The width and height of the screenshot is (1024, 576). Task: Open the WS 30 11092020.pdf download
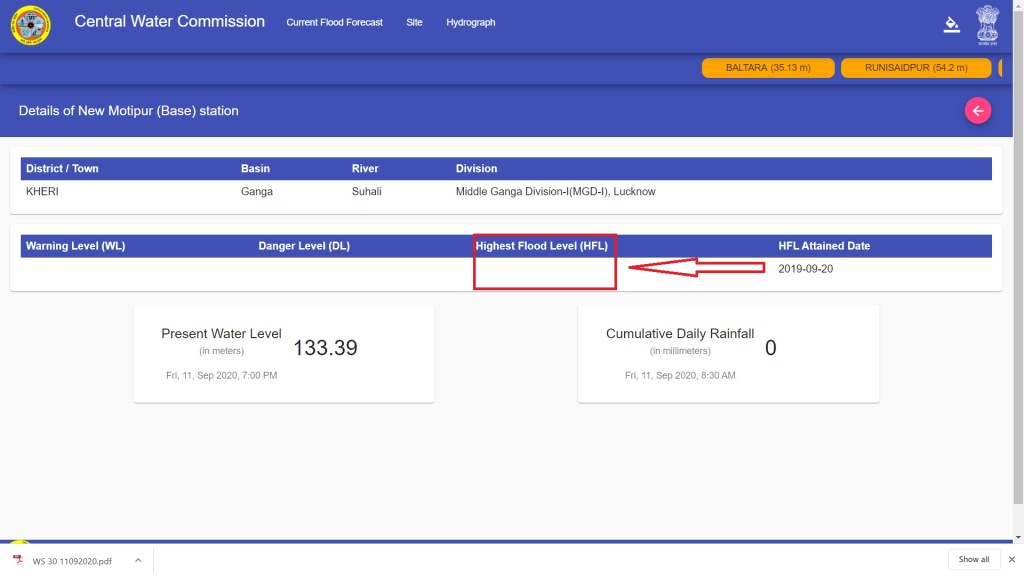pyautogui.click(x=70, y=560)
